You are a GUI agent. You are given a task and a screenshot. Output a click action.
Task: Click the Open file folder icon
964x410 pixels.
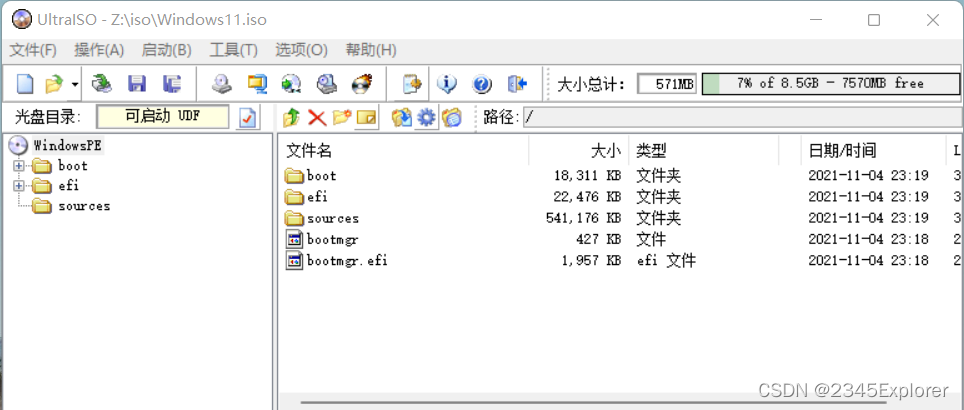pos(54,84)
